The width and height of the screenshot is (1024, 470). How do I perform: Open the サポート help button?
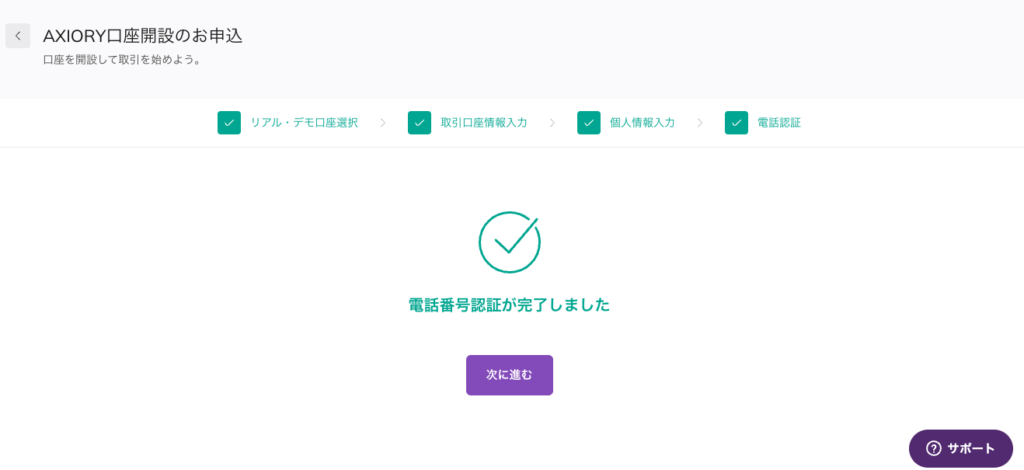960,448
